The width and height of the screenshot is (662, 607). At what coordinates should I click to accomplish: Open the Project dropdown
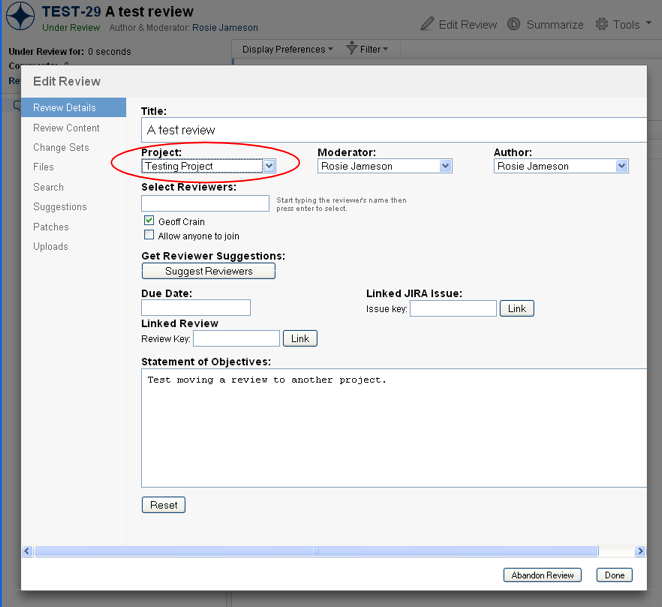209,166
